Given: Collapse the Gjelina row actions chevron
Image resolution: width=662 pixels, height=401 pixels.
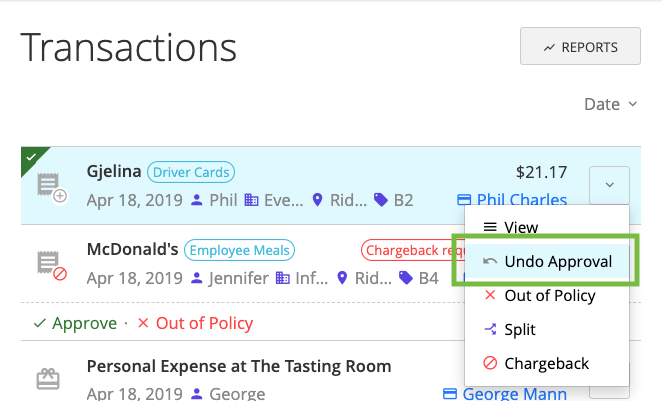Looking at the screenshot, I should click(x=609, y=184).
